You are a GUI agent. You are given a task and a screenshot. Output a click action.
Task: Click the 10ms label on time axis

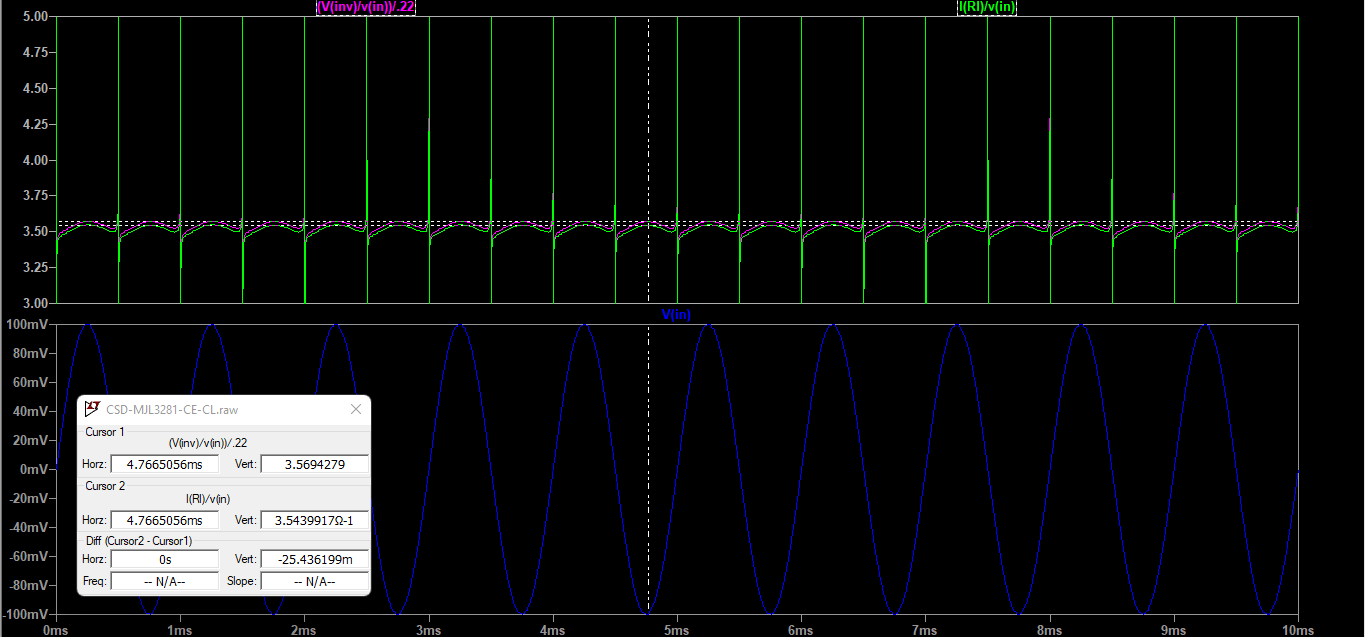1298,630
